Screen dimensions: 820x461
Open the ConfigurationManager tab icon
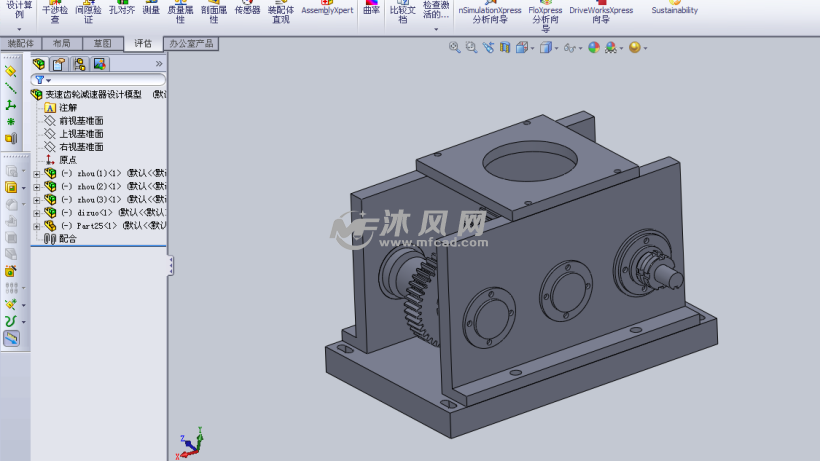pyautogui.click(x=79, y=64)
